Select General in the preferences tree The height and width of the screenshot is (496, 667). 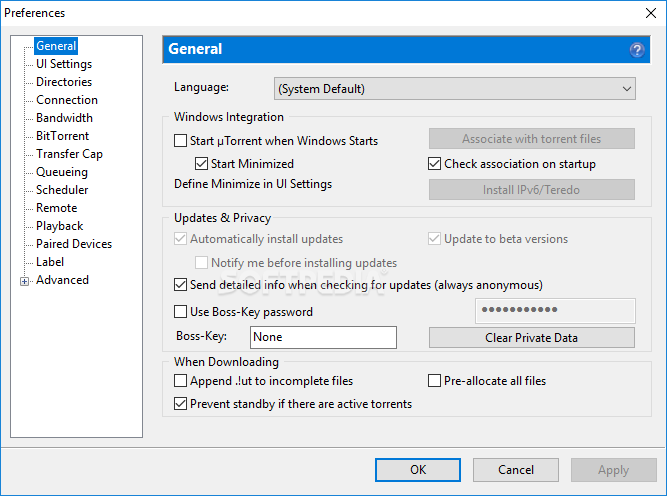(56, 46)
